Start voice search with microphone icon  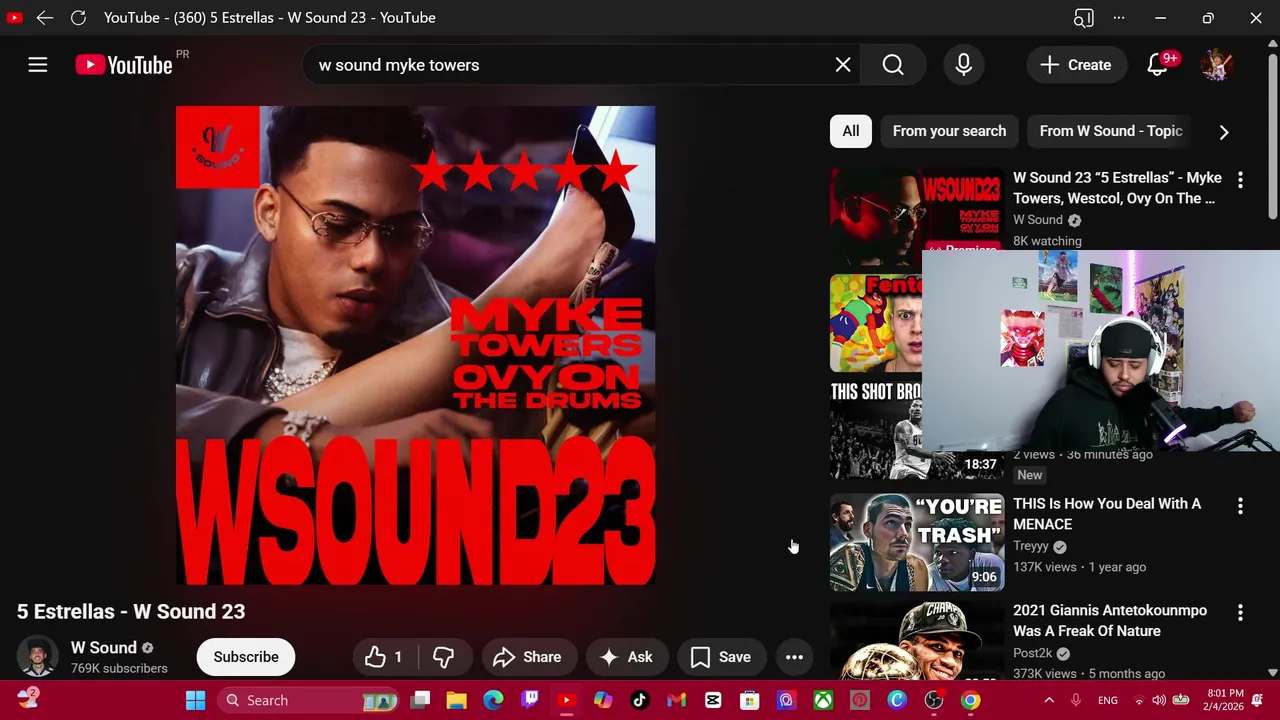click(964, 65)
